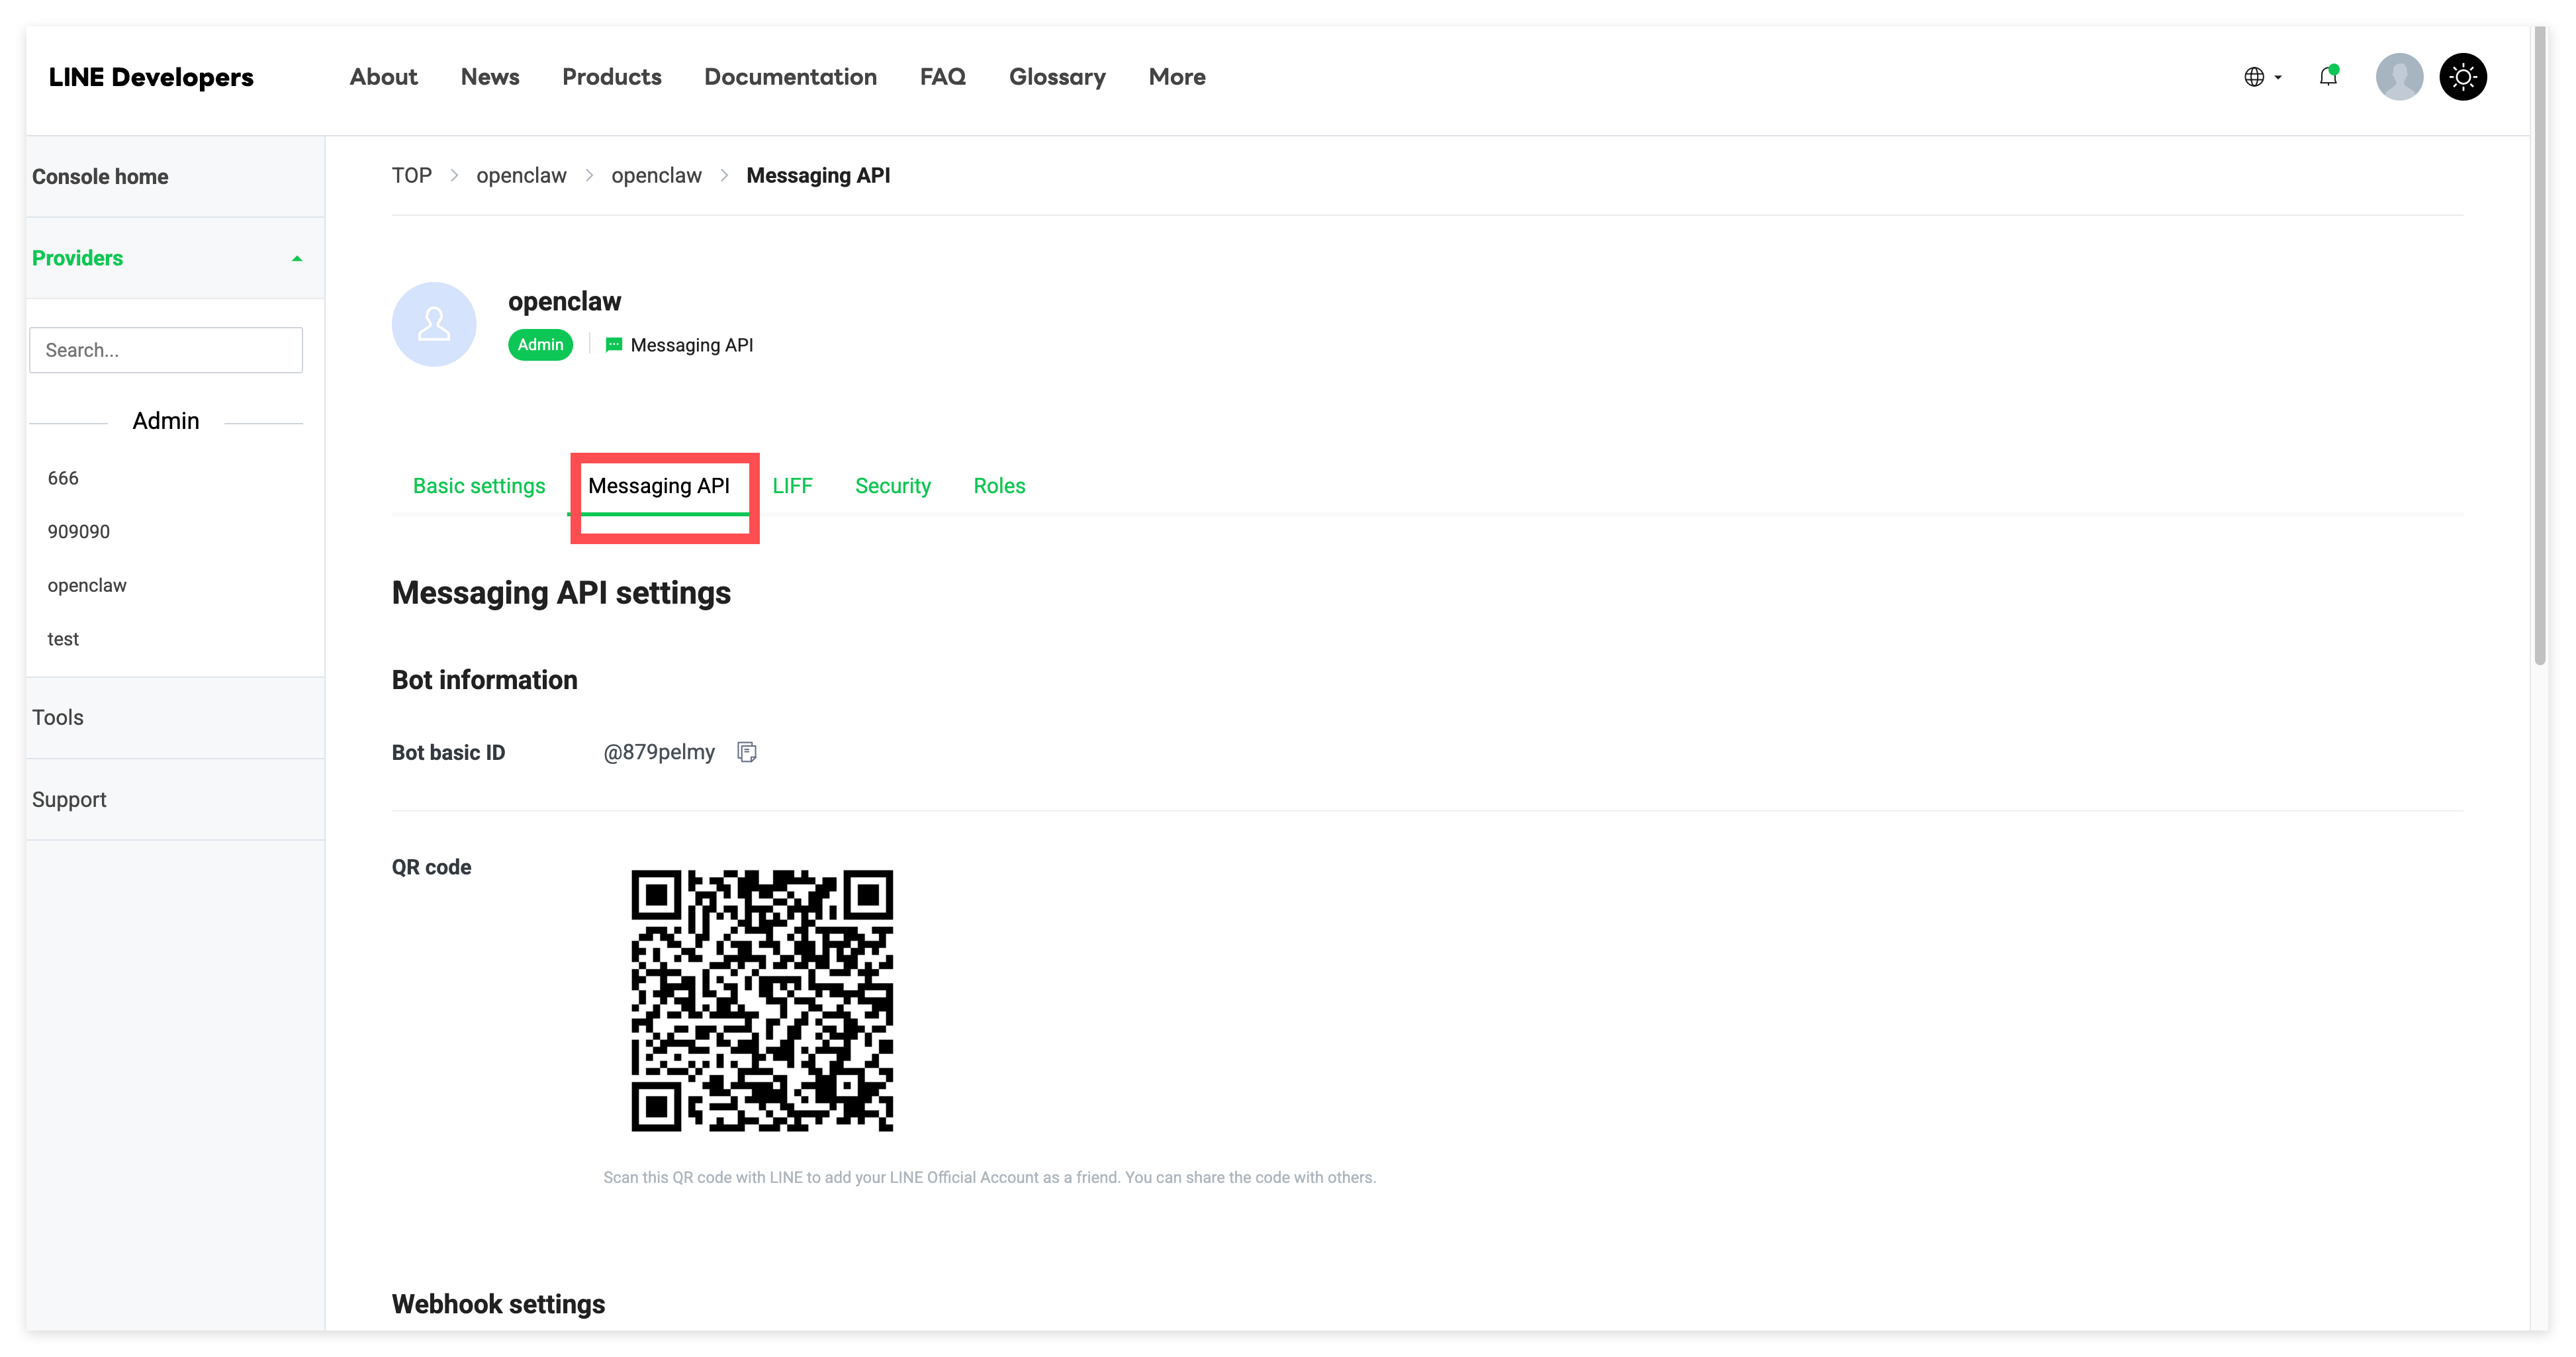Open the language globe dropdown

[2262, 77]
